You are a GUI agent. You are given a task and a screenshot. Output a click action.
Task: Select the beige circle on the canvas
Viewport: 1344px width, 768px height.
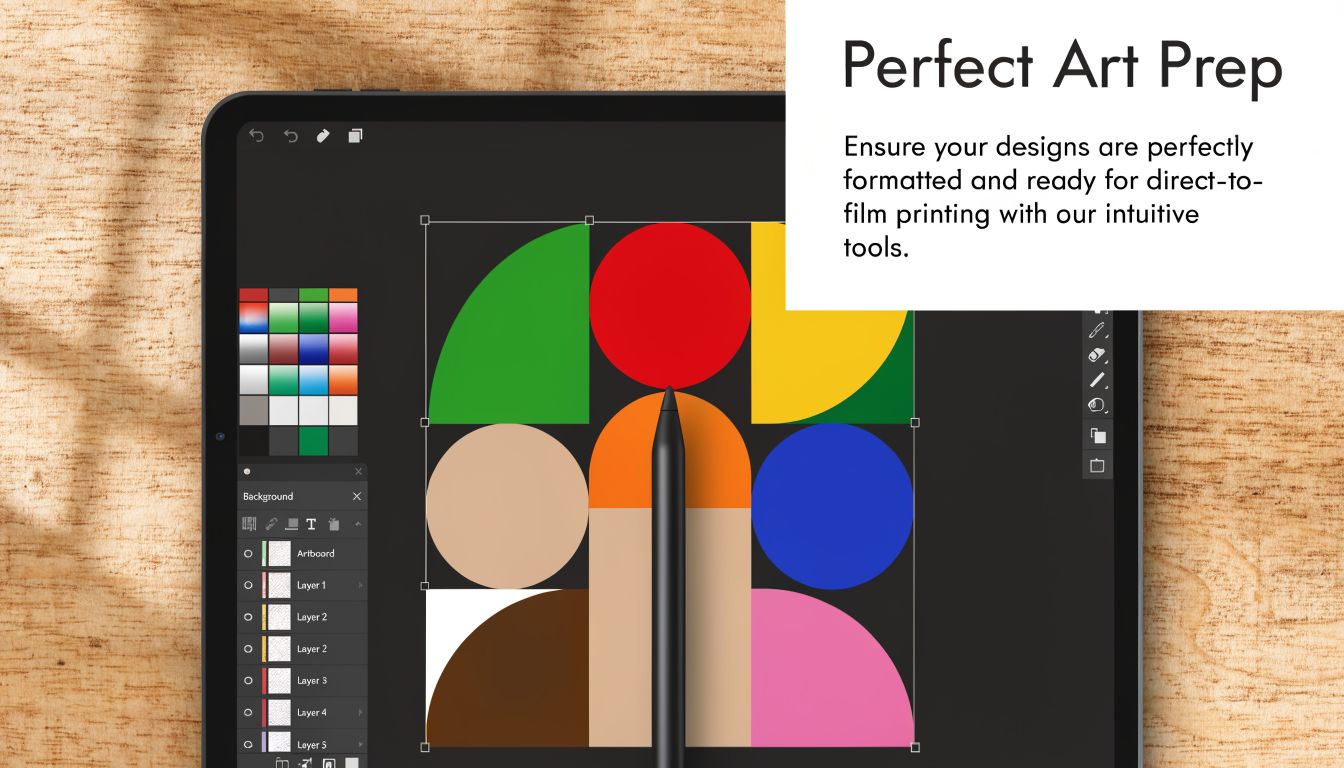(x=507, y=506)
